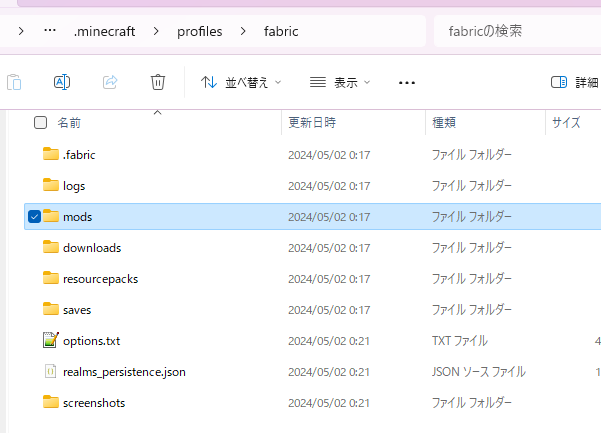
Task: Toggle the 詳細 details pane button
Action: coord(575,82)
